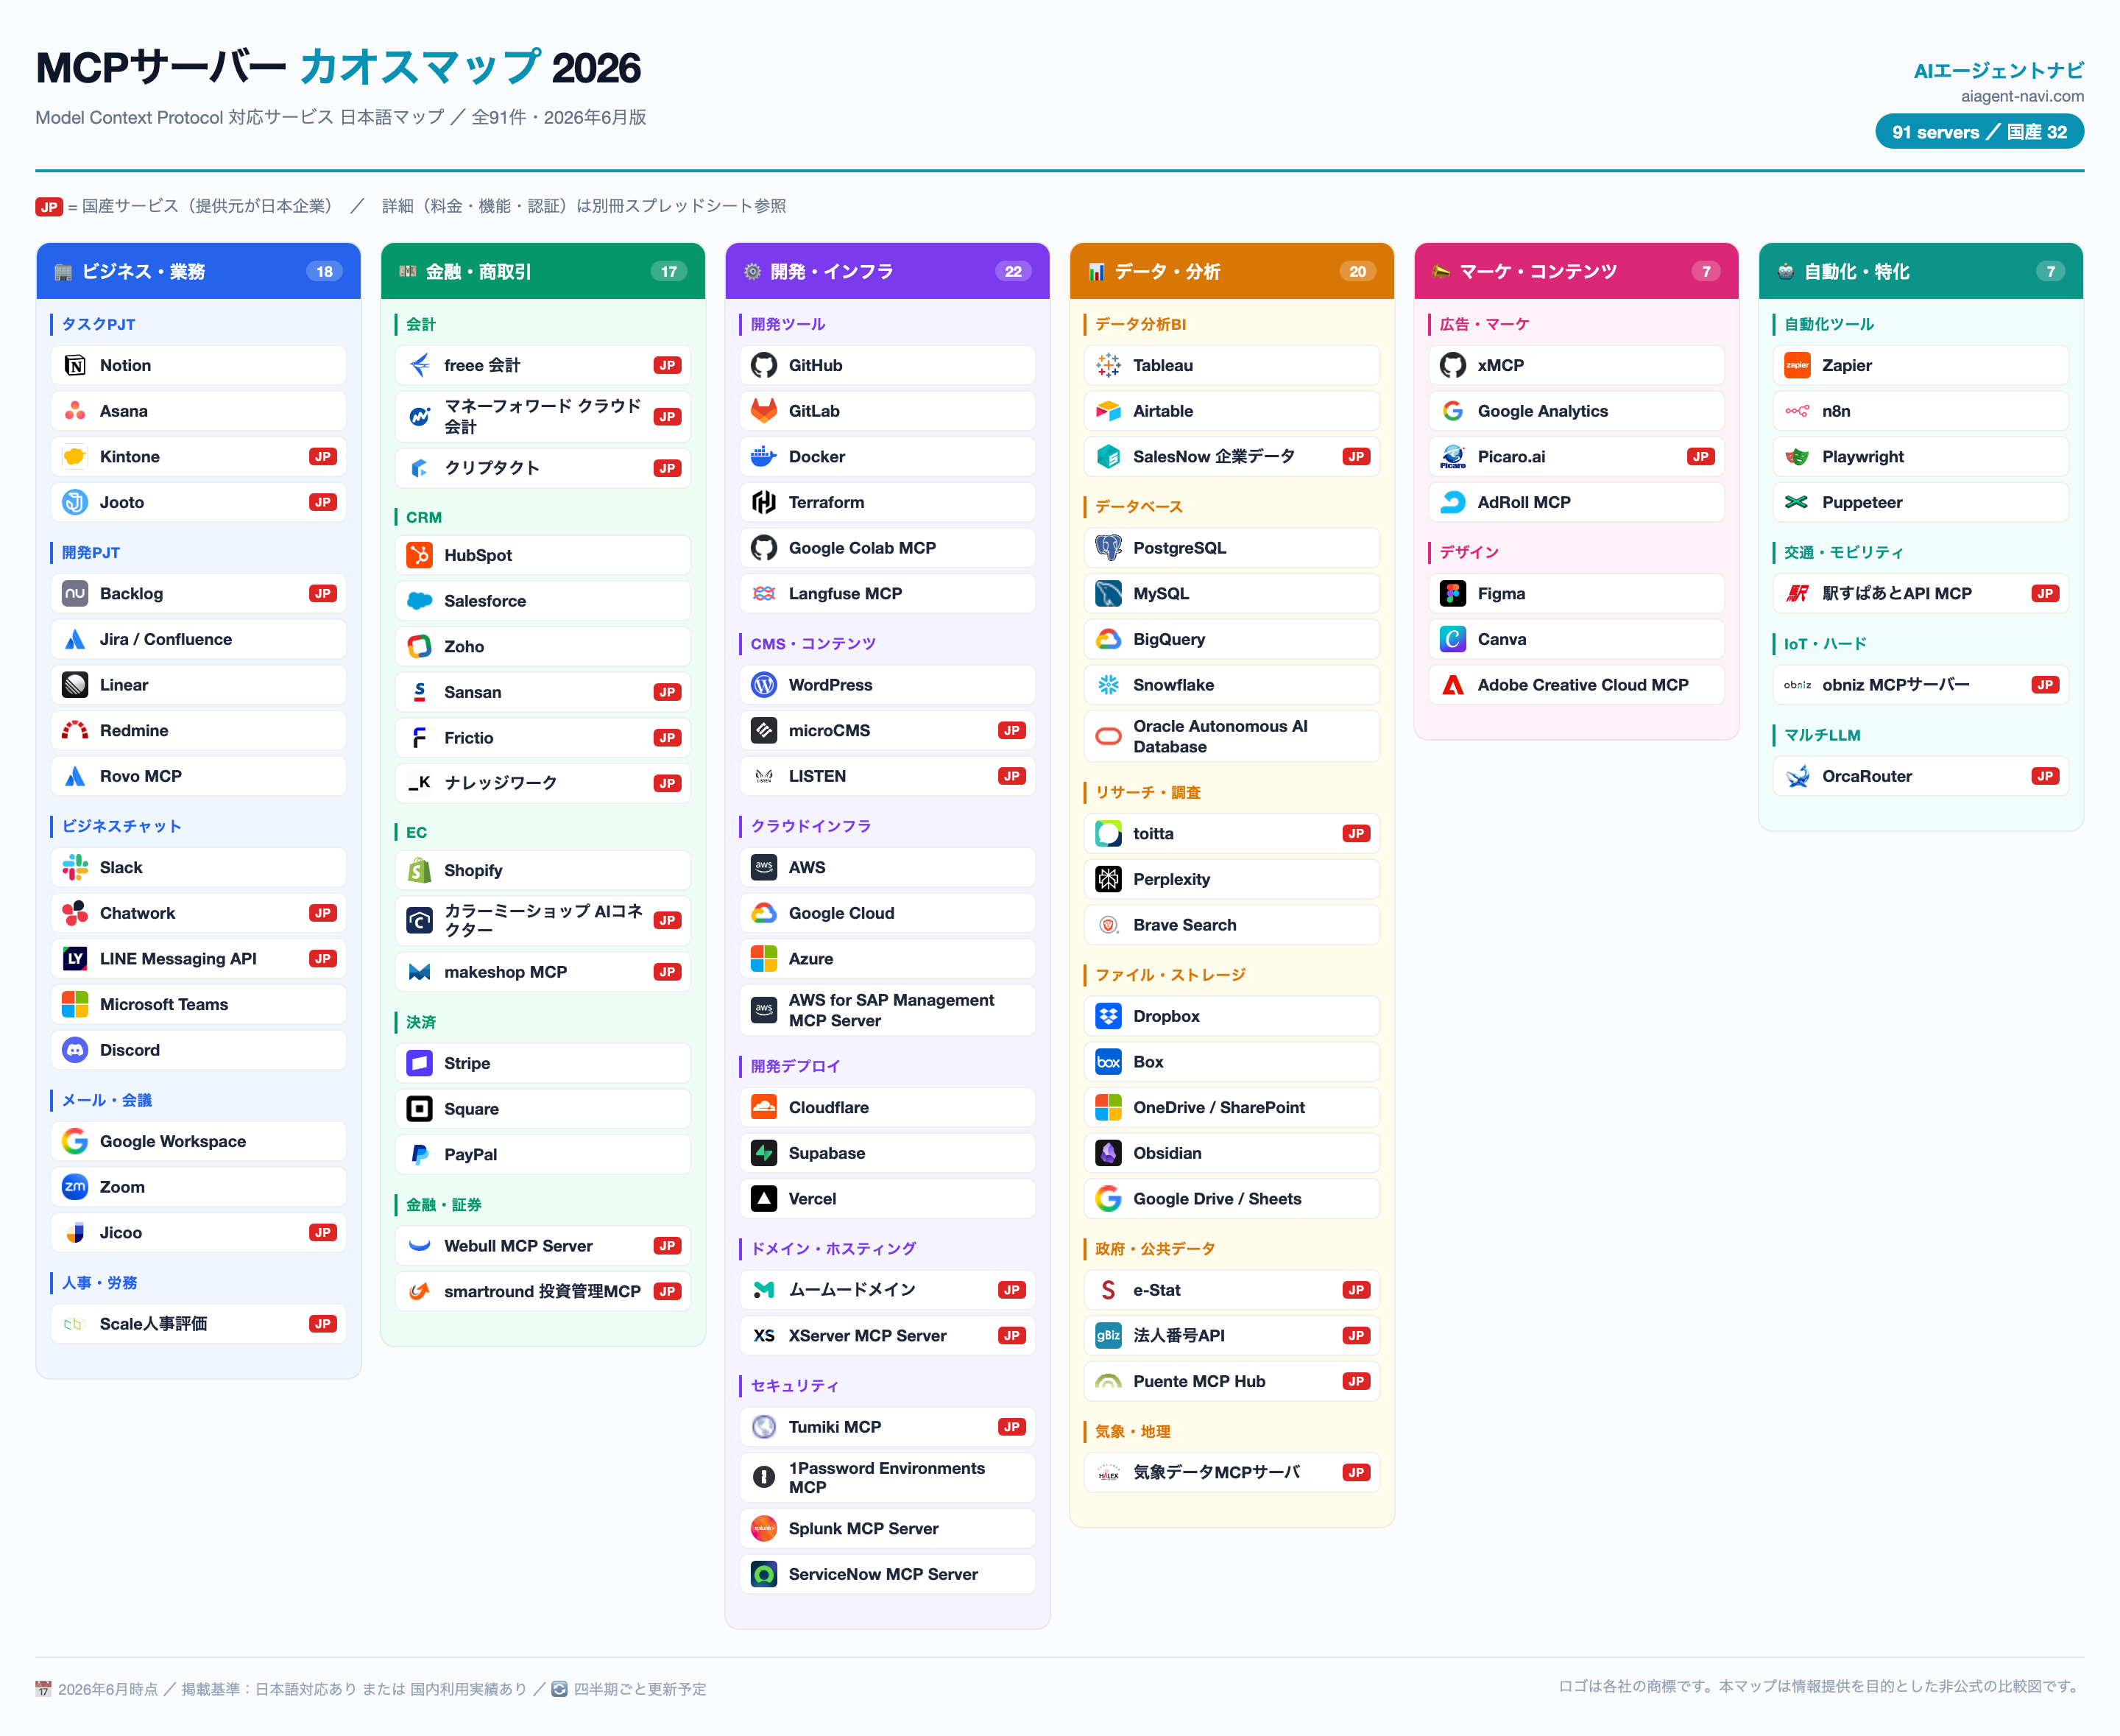Click the red JP legend badge

(x=49, y=207)
